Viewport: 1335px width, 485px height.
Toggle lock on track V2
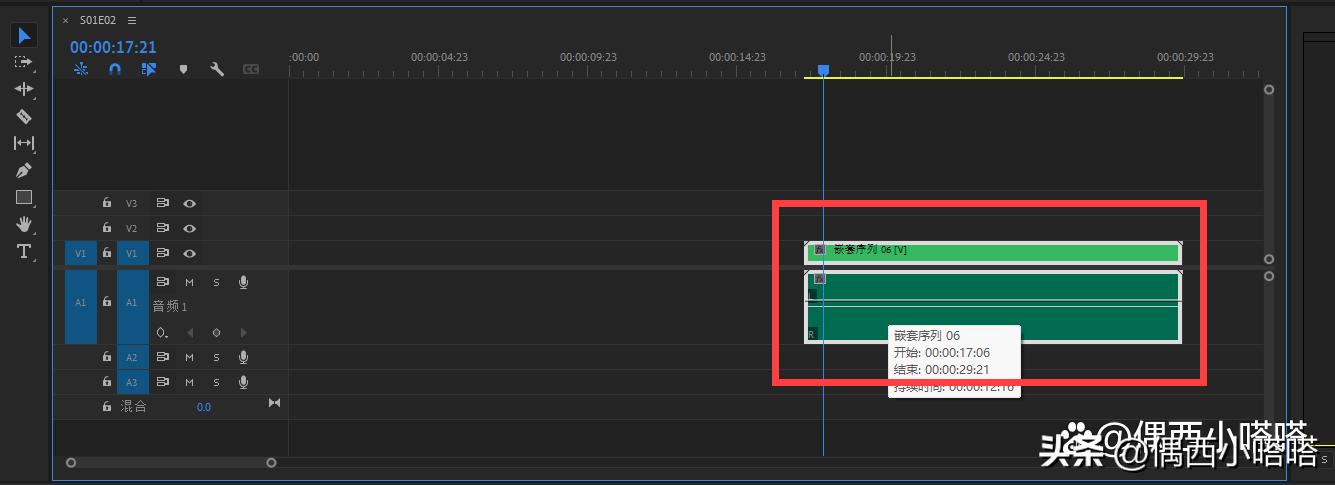tap(107, 228)
